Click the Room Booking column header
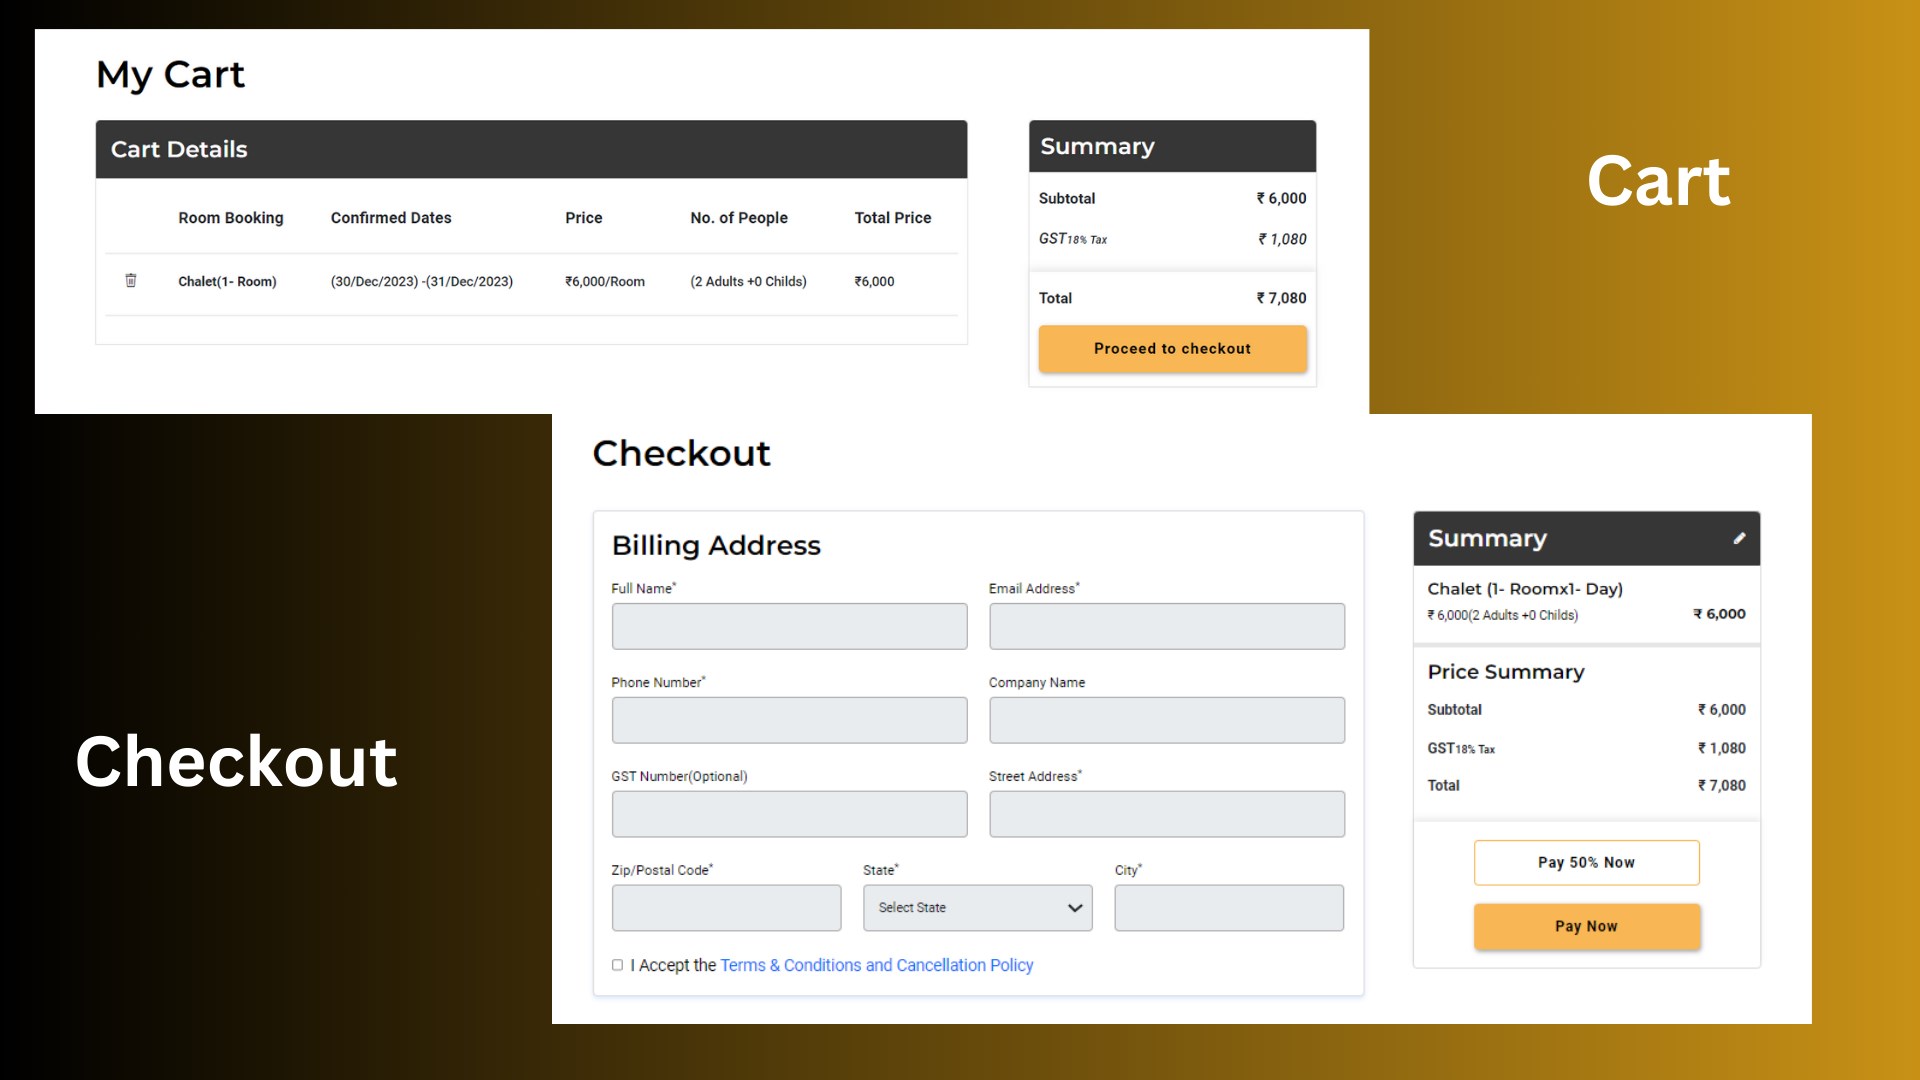Viewport: 1920px width, 1080px height. (230, 217)
